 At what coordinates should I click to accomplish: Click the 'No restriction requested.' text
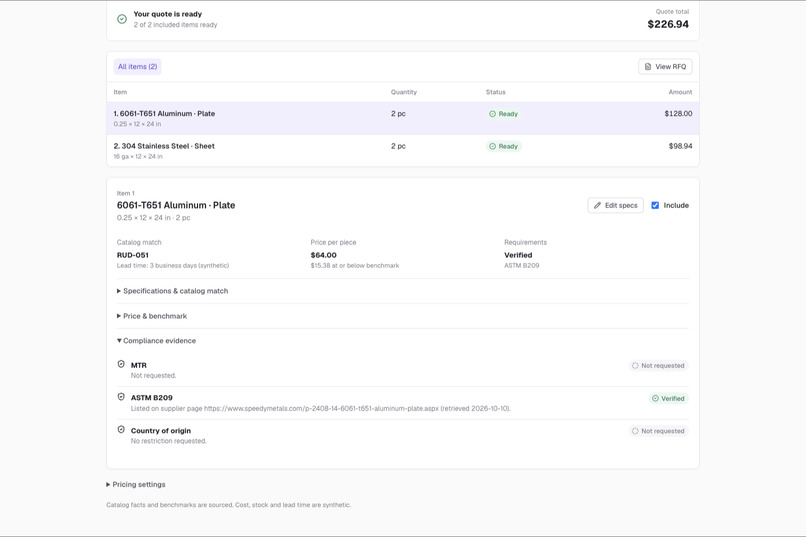169,441
